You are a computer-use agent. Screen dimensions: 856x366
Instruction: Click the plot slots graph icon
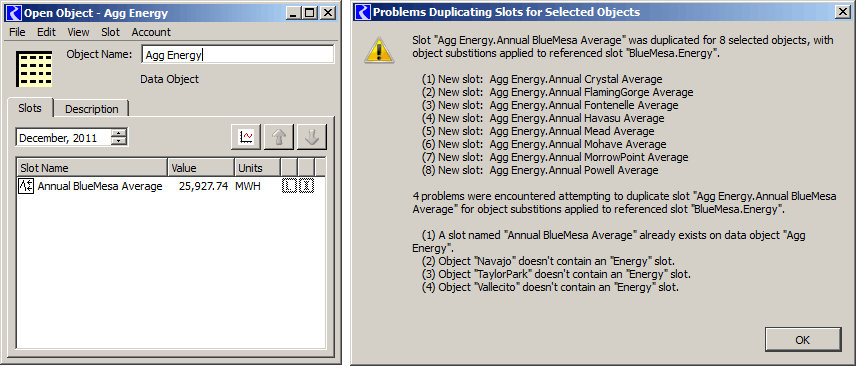246,137
